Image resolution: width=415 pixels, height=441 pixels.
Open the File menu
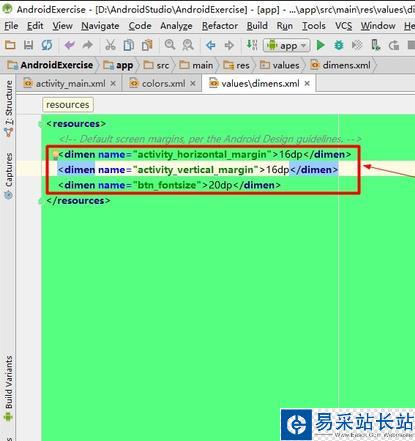[11, 26]
